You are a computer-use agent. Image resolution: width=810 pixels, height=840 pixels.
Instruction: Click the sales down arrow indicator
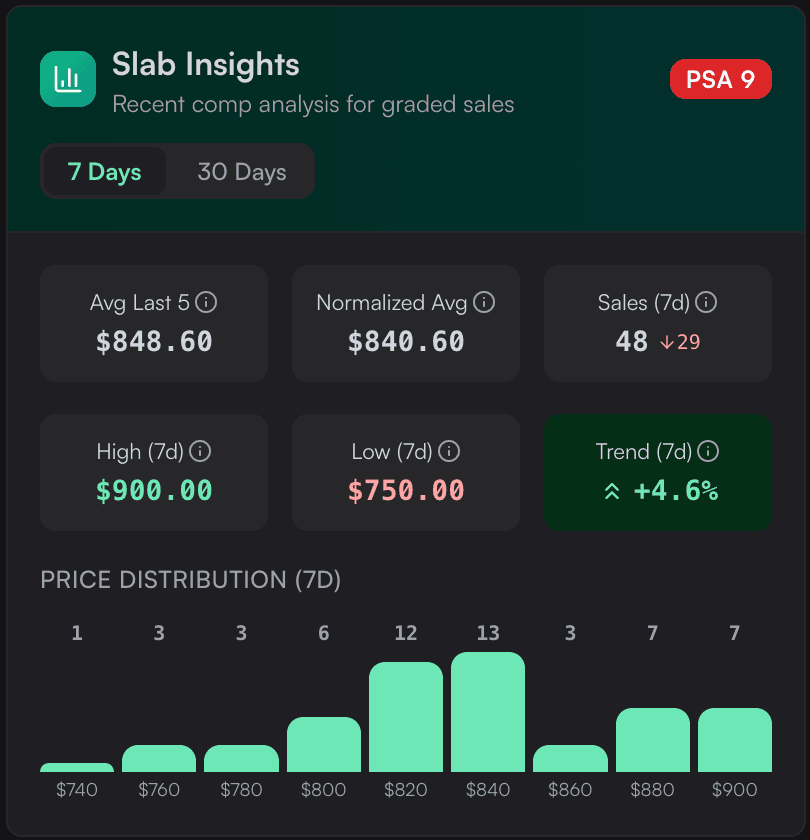pos(666,342)
